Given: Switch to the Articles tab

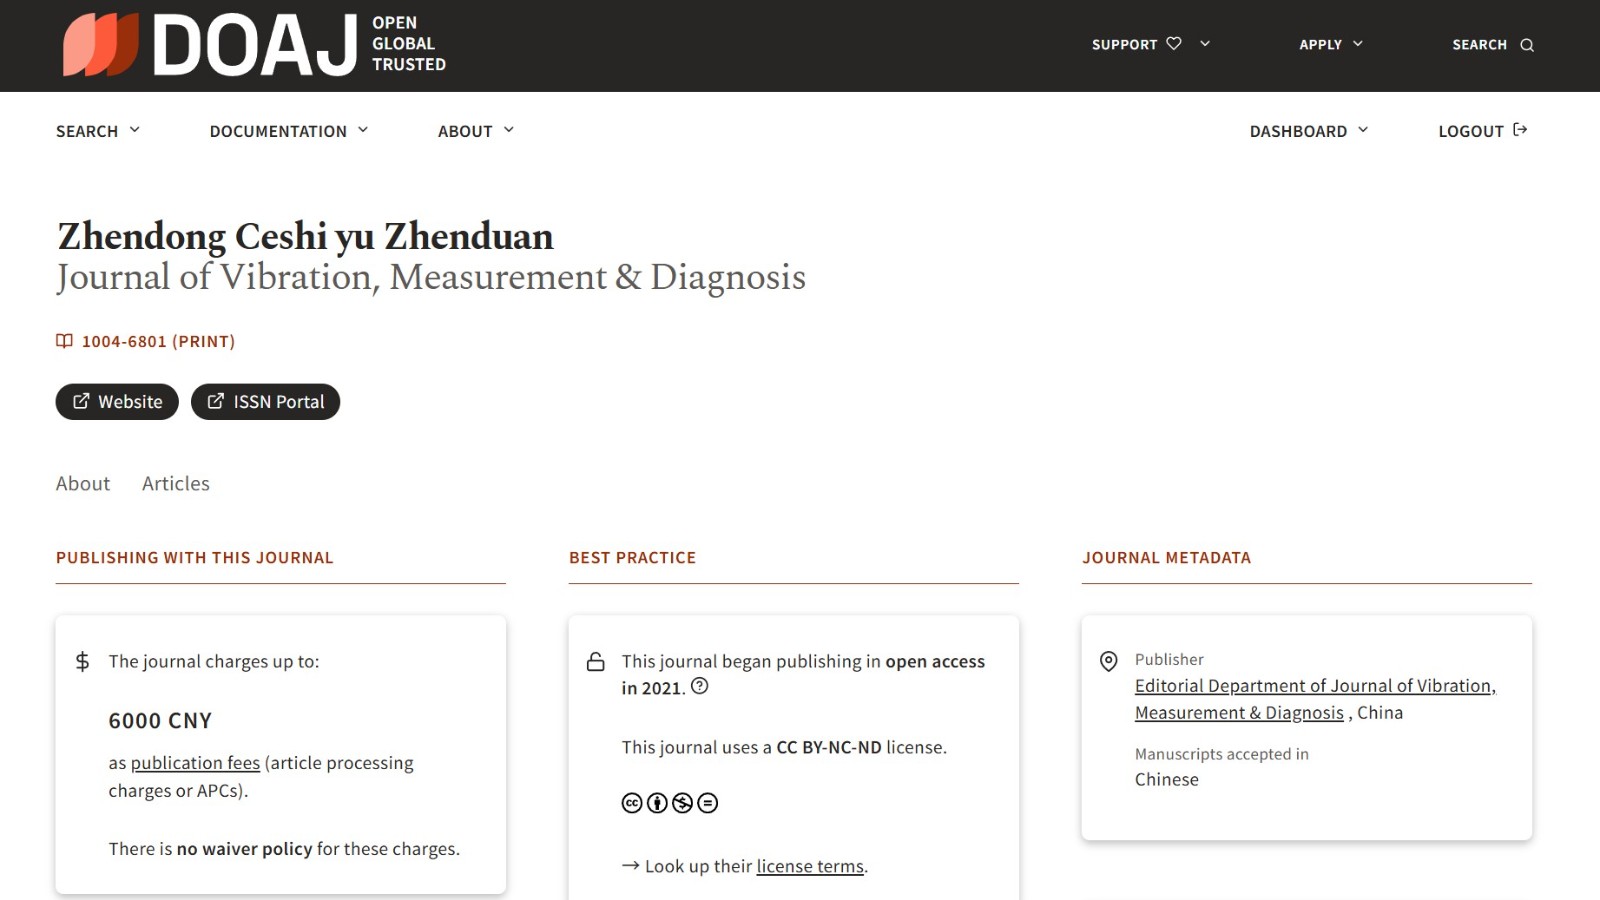Looking at the screenshot, I should coord(176,484).
